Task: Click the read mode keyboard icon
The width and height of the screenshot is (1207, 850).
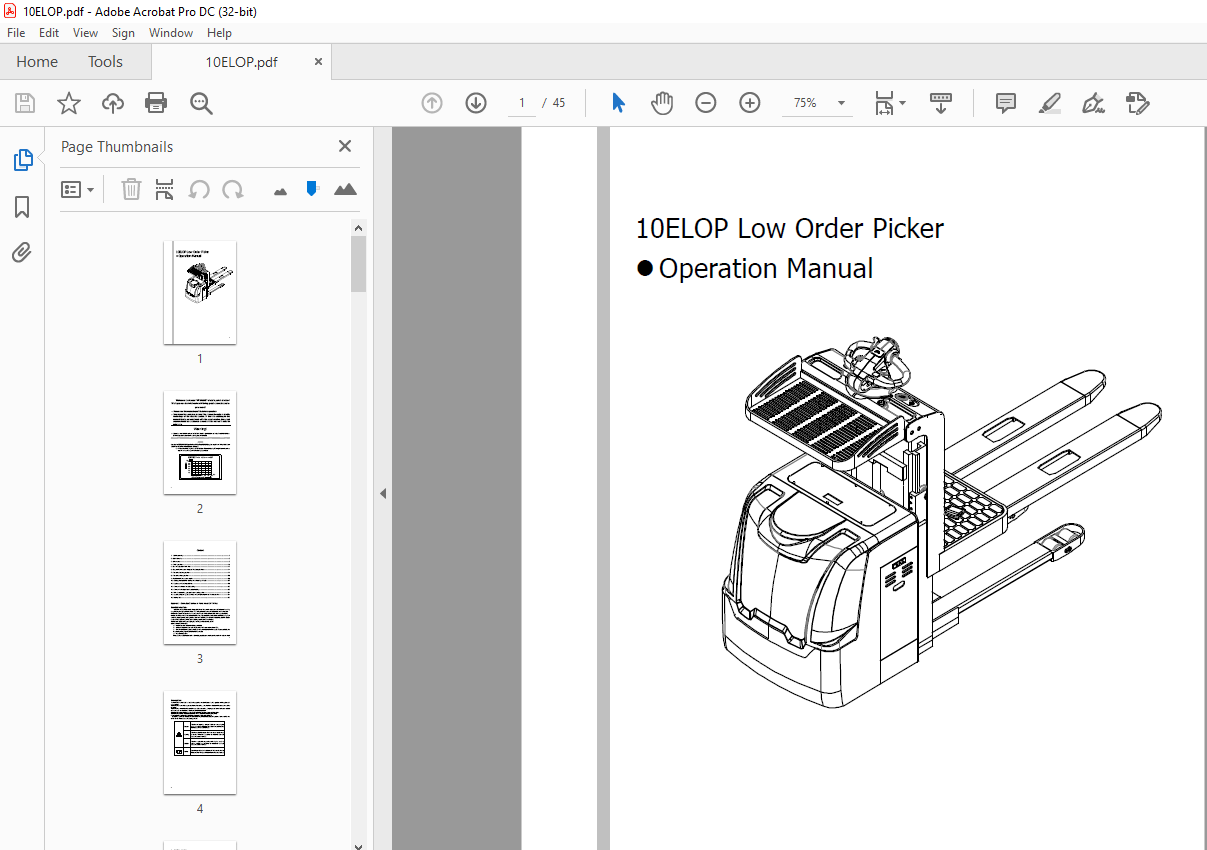Action: click(941, 103)
